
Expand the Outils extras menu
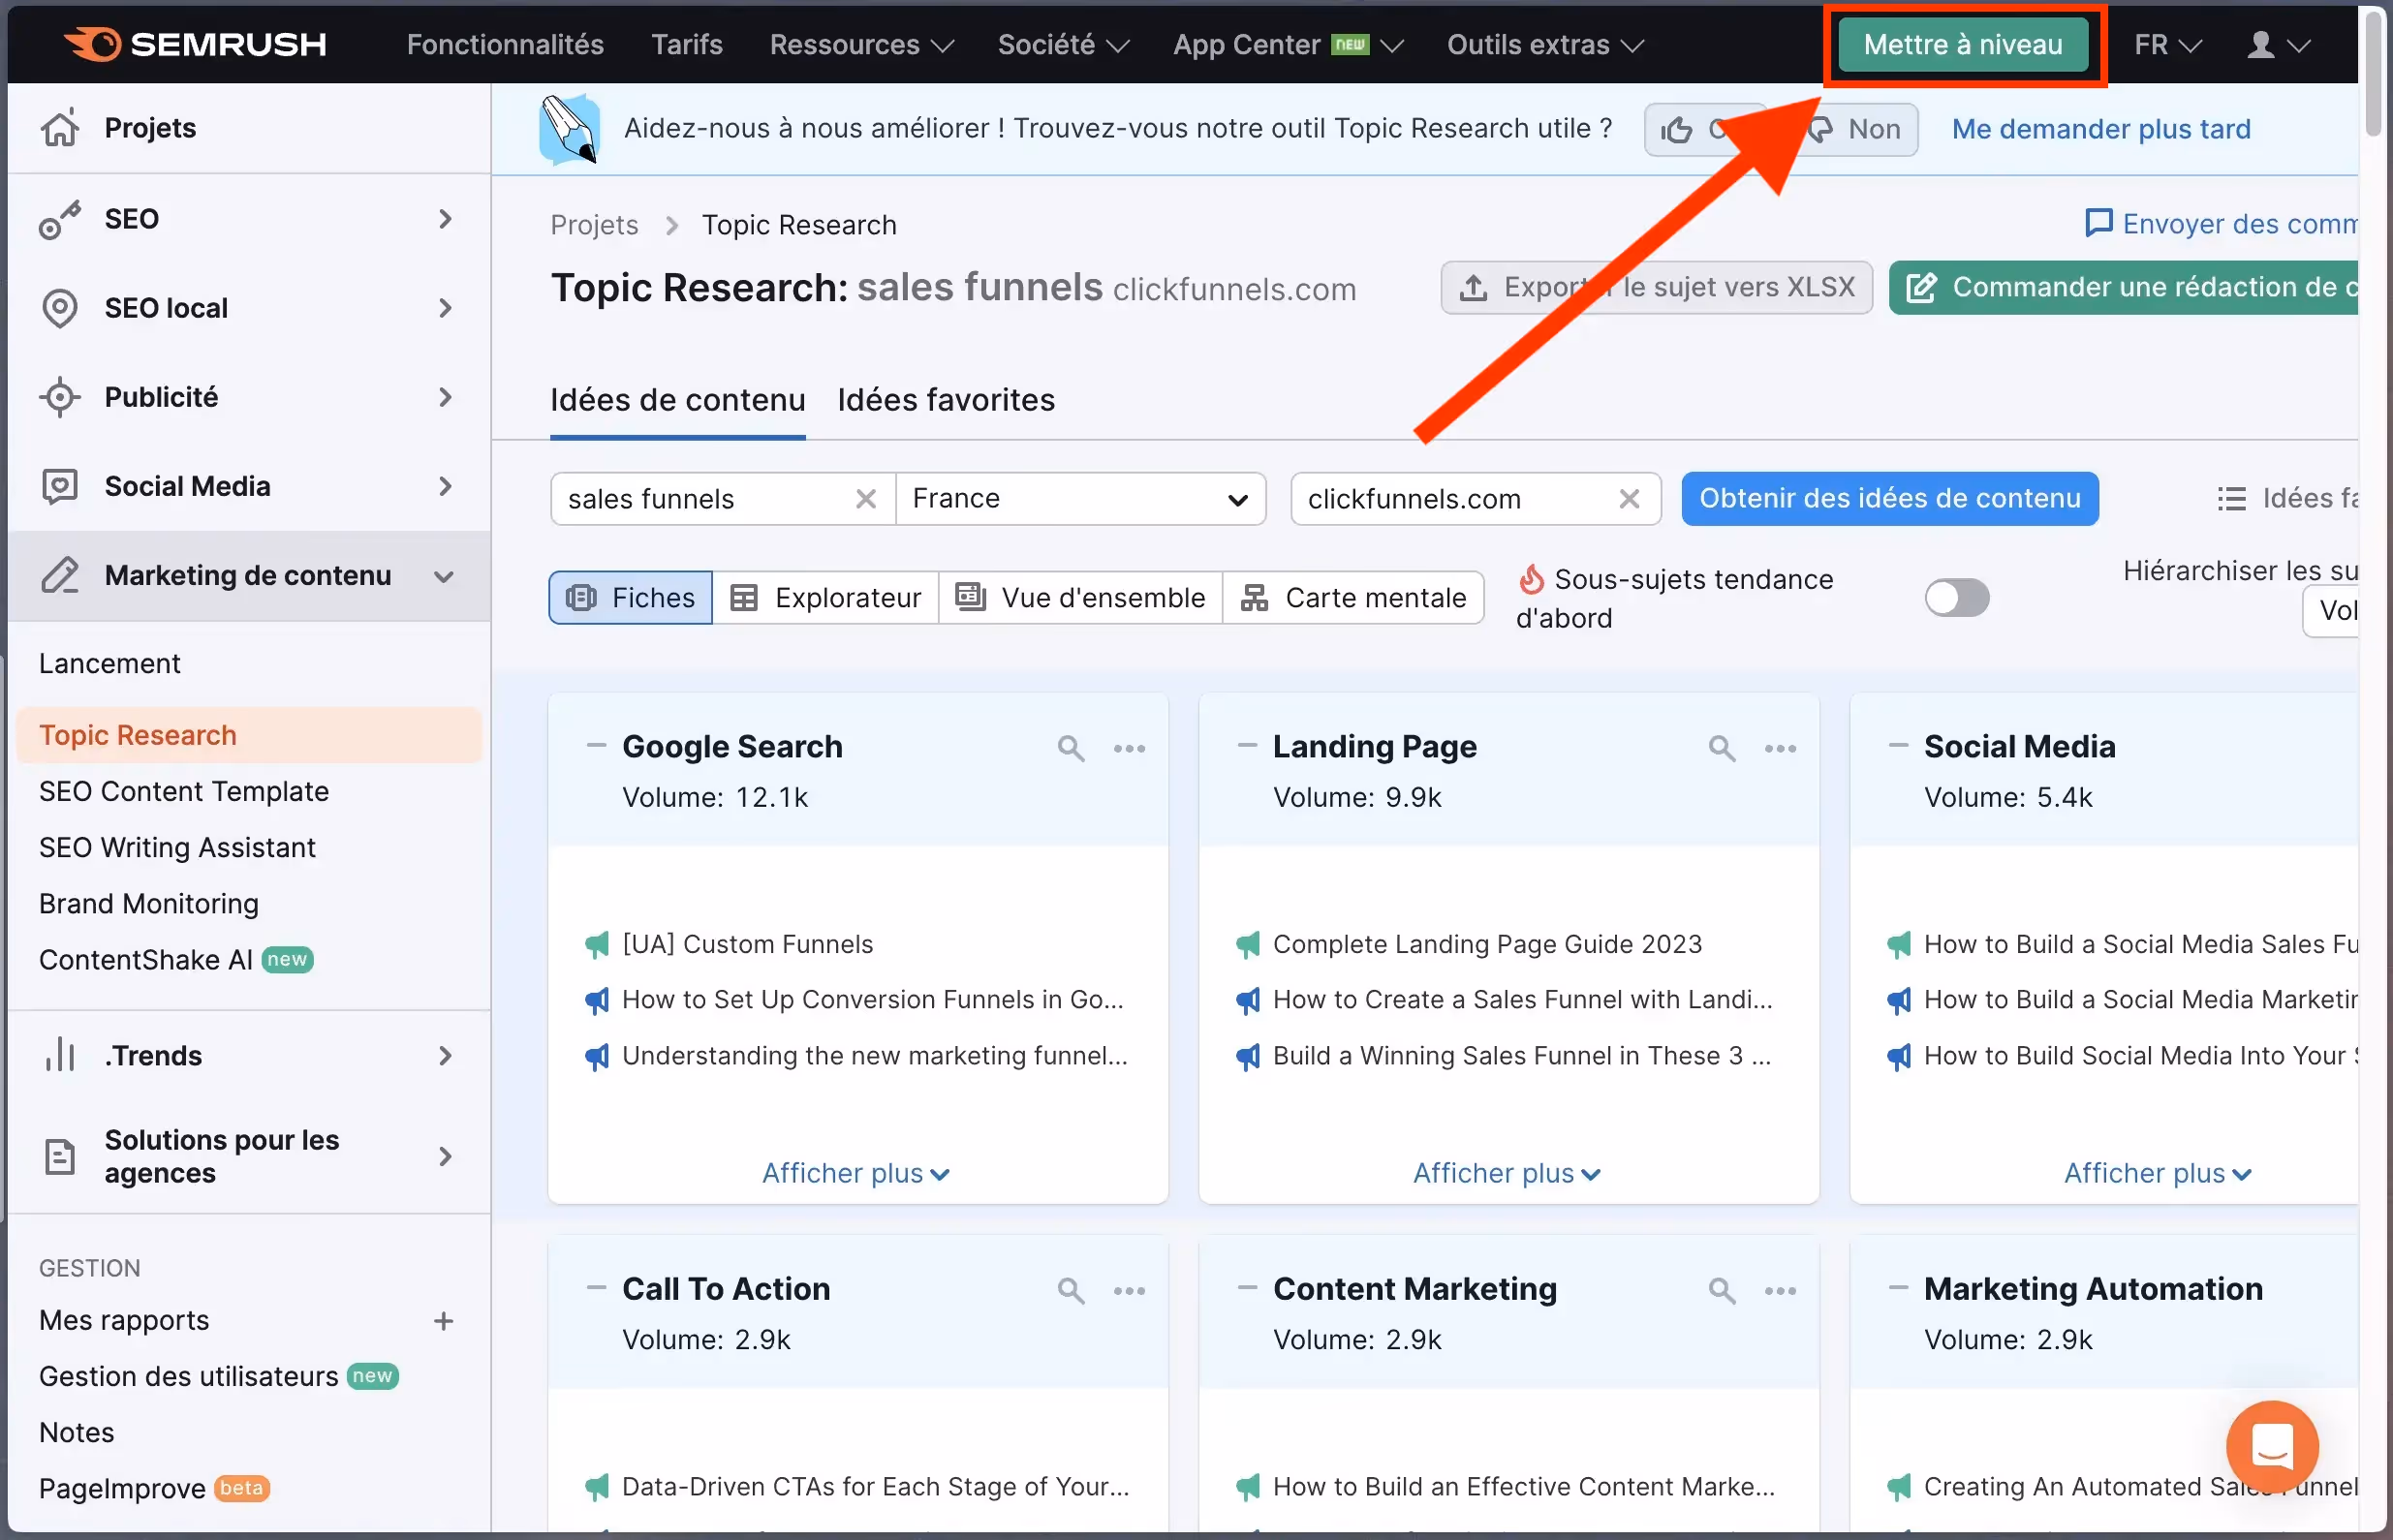(1545, 44)
